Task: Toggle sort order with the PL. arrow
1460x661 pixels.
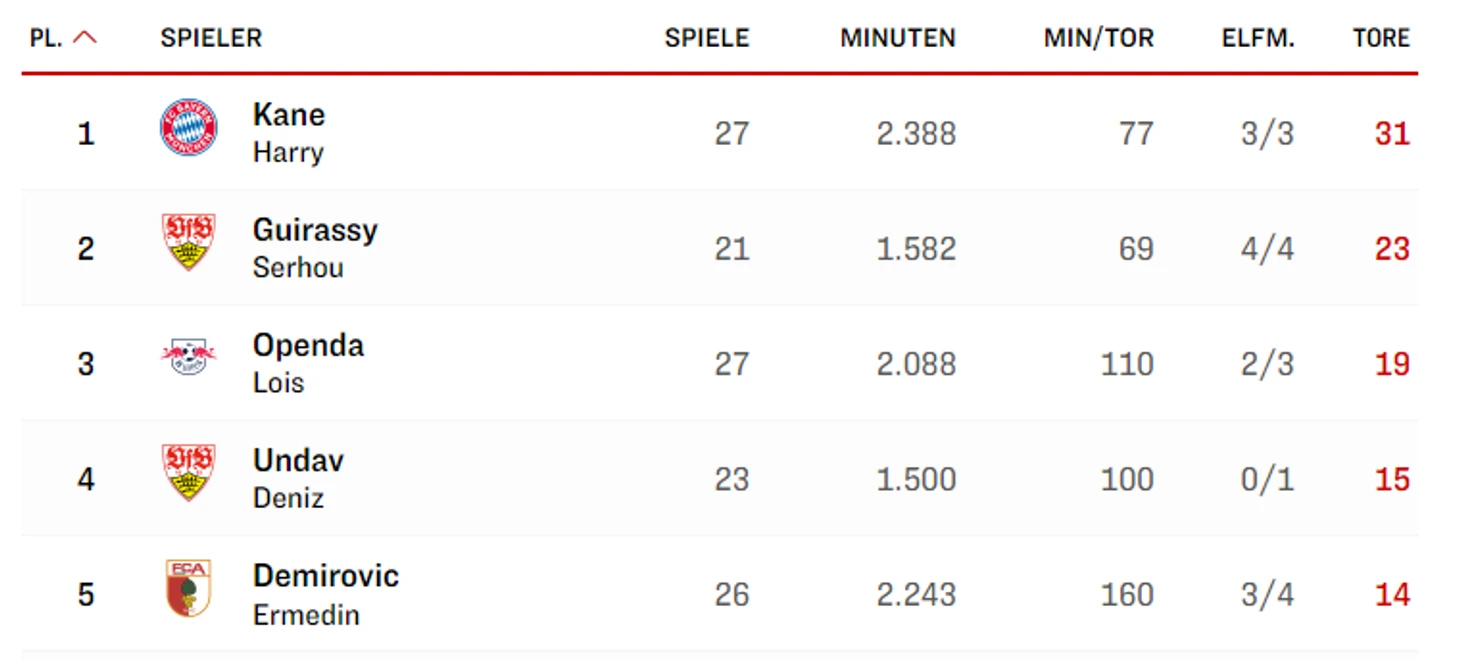Action: (x=85, y=38)
